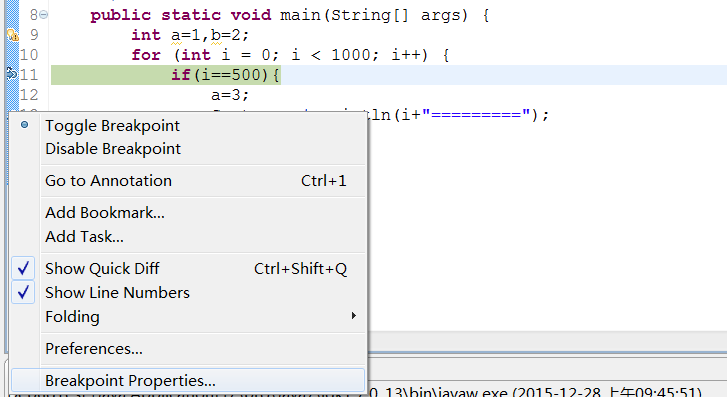Open Preferences... from context menu
Image resolution: width=727 pixels, height=397 pixels.
[188, 348]
